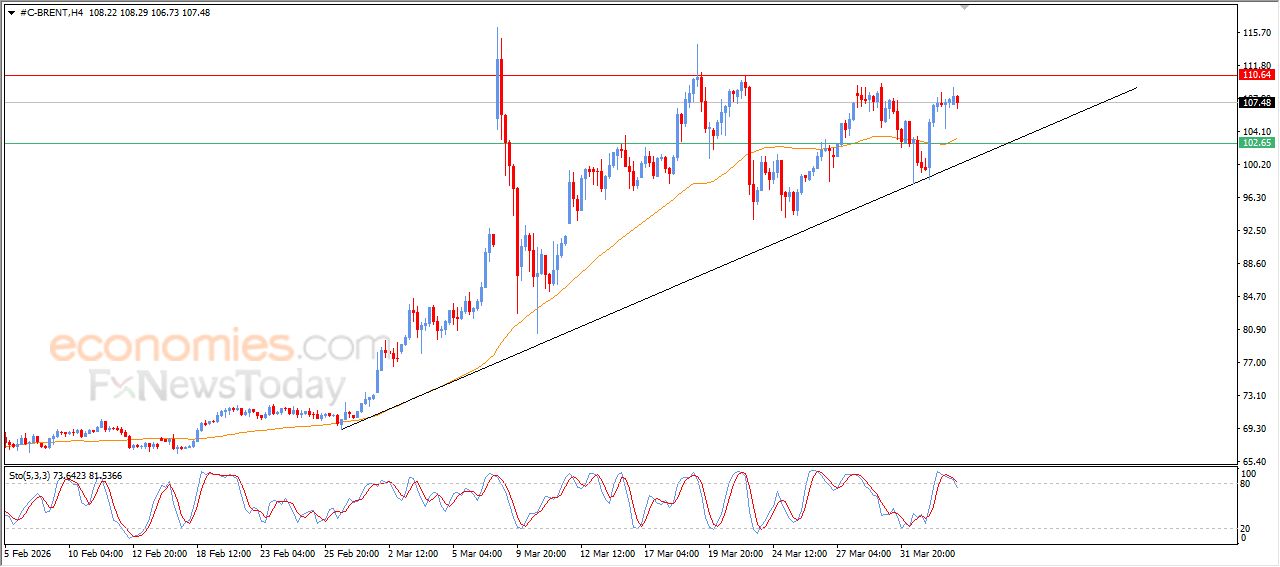Image resolution: width=1280 pixels, height=567 pixels.
Task: Click the 9 Mar 20:00 time label
Action: pos(541,552)
